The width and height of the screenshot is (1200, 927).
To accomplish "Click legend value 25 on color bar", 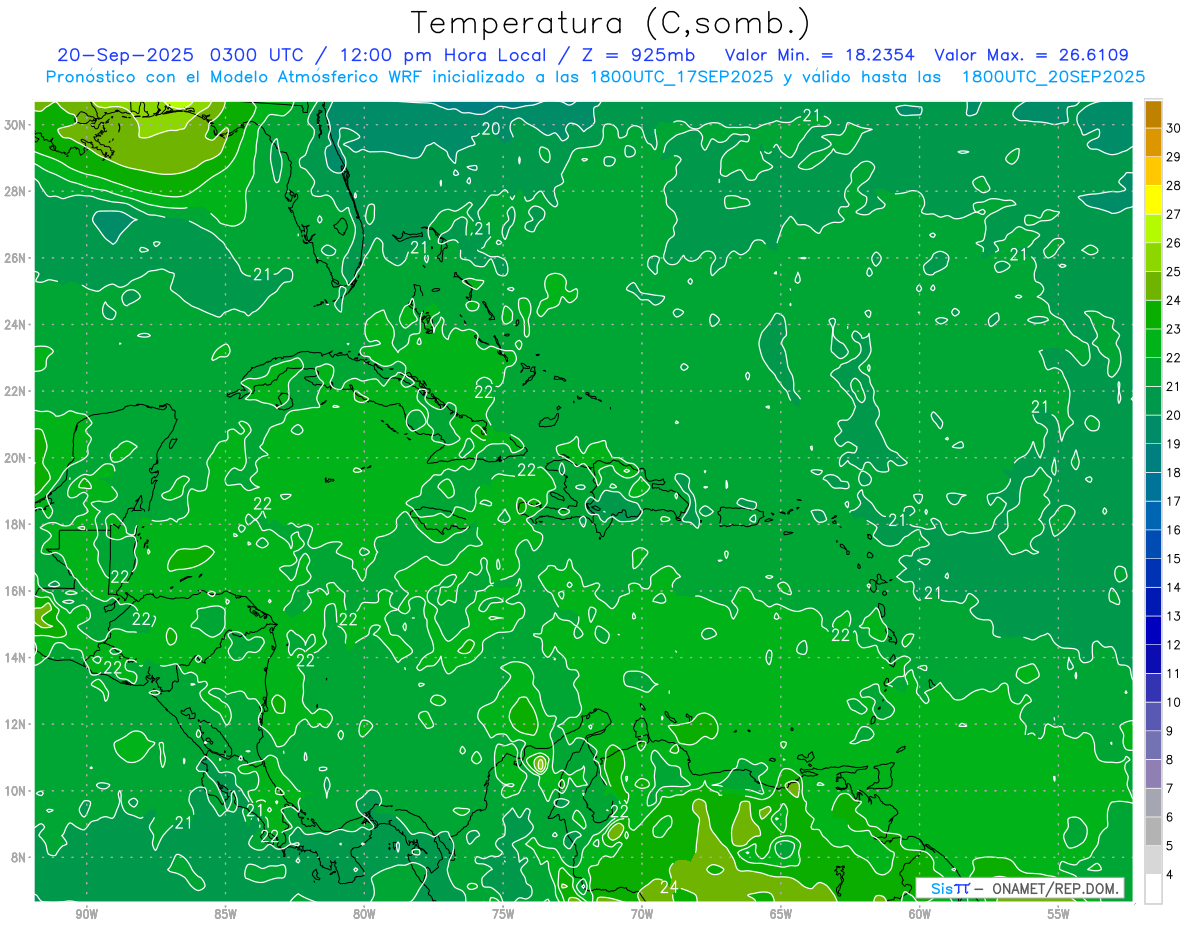I will (1174, 271).
